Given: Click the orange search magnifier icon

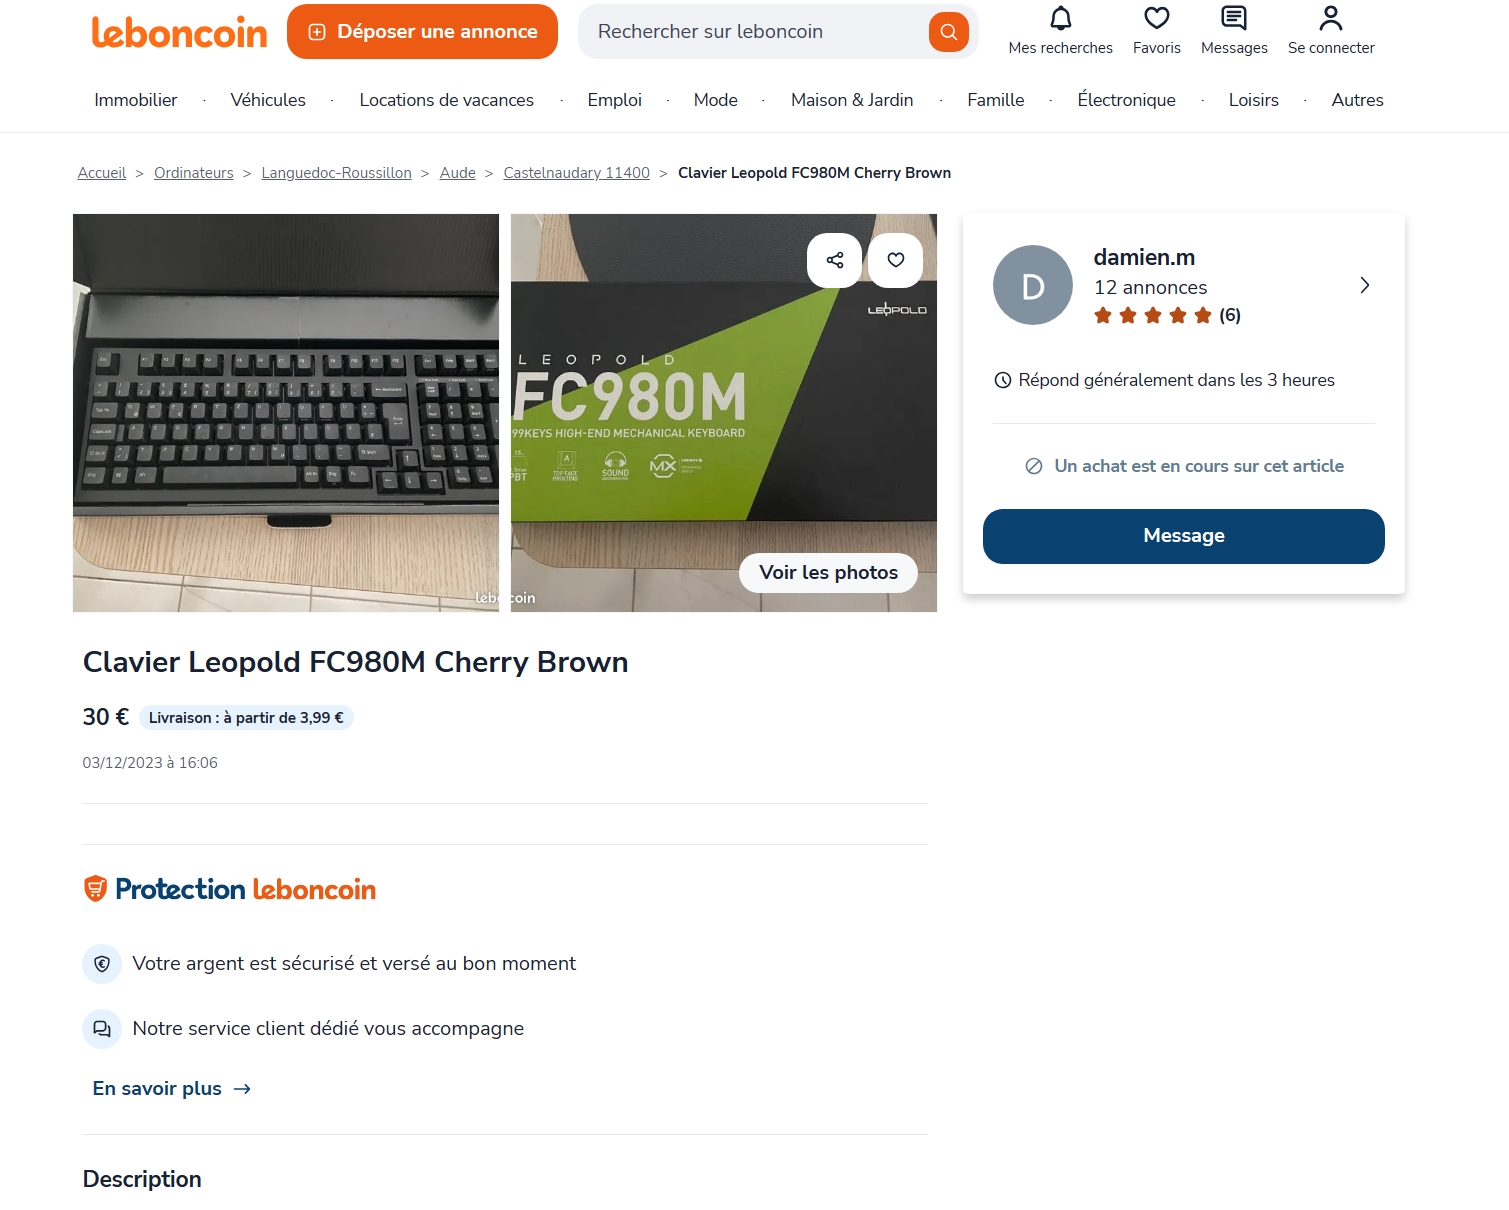Looking at the screenshot, I should pos(948,32).
